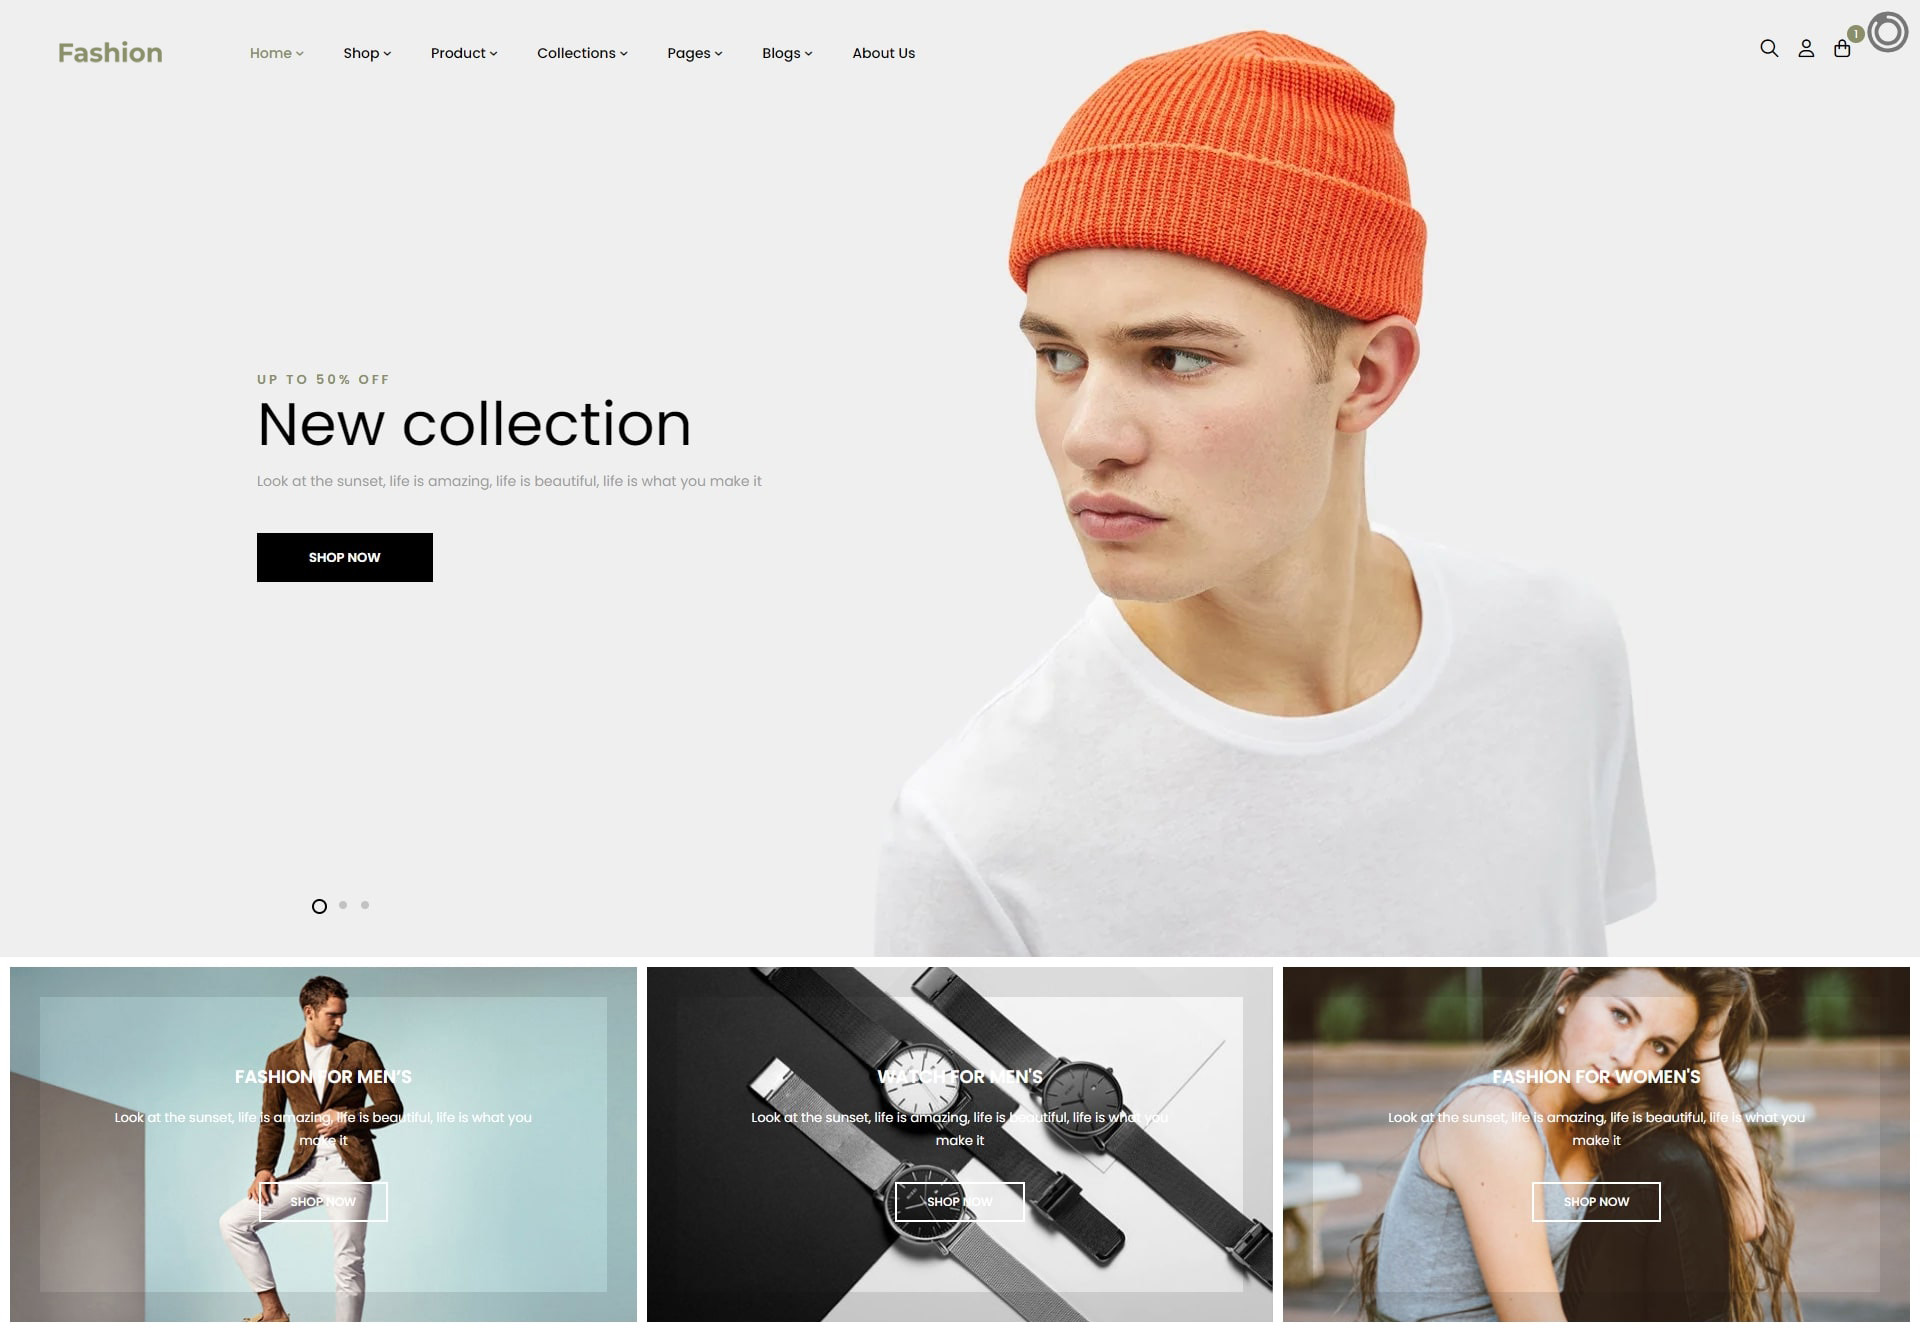Screen dimensions: 1920x1334
Task: Expand the Collections dropdown menu
Action: click(581, 53)
